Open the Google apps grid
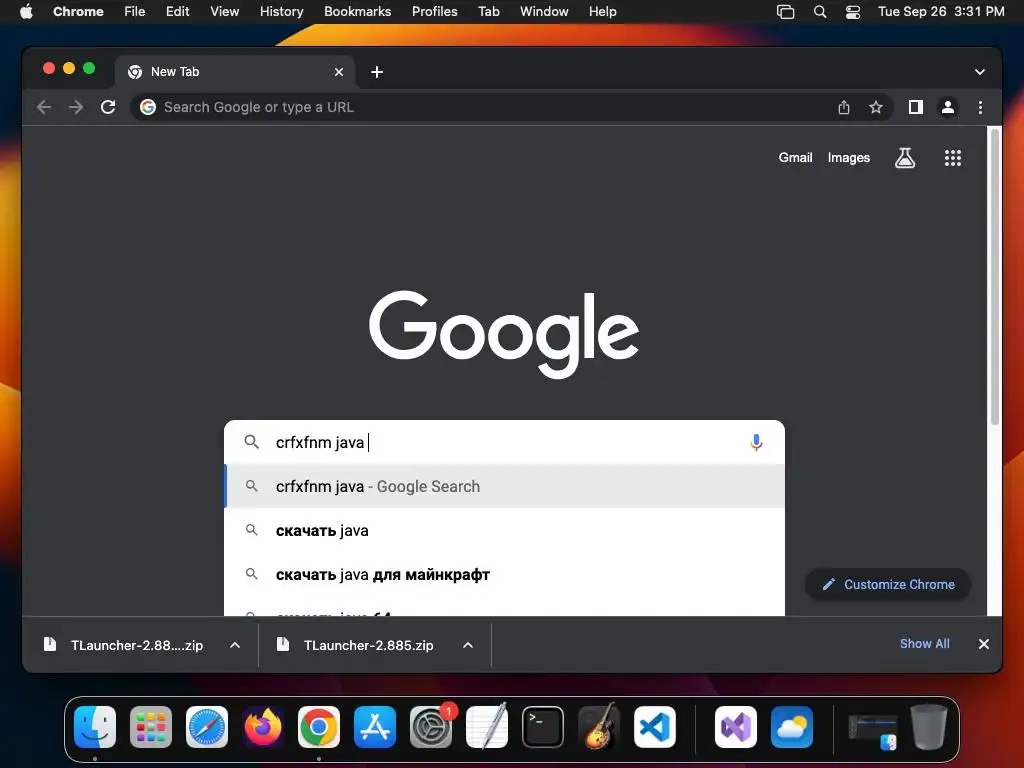Screen dimensions: 1024x768 pos(953,157)
